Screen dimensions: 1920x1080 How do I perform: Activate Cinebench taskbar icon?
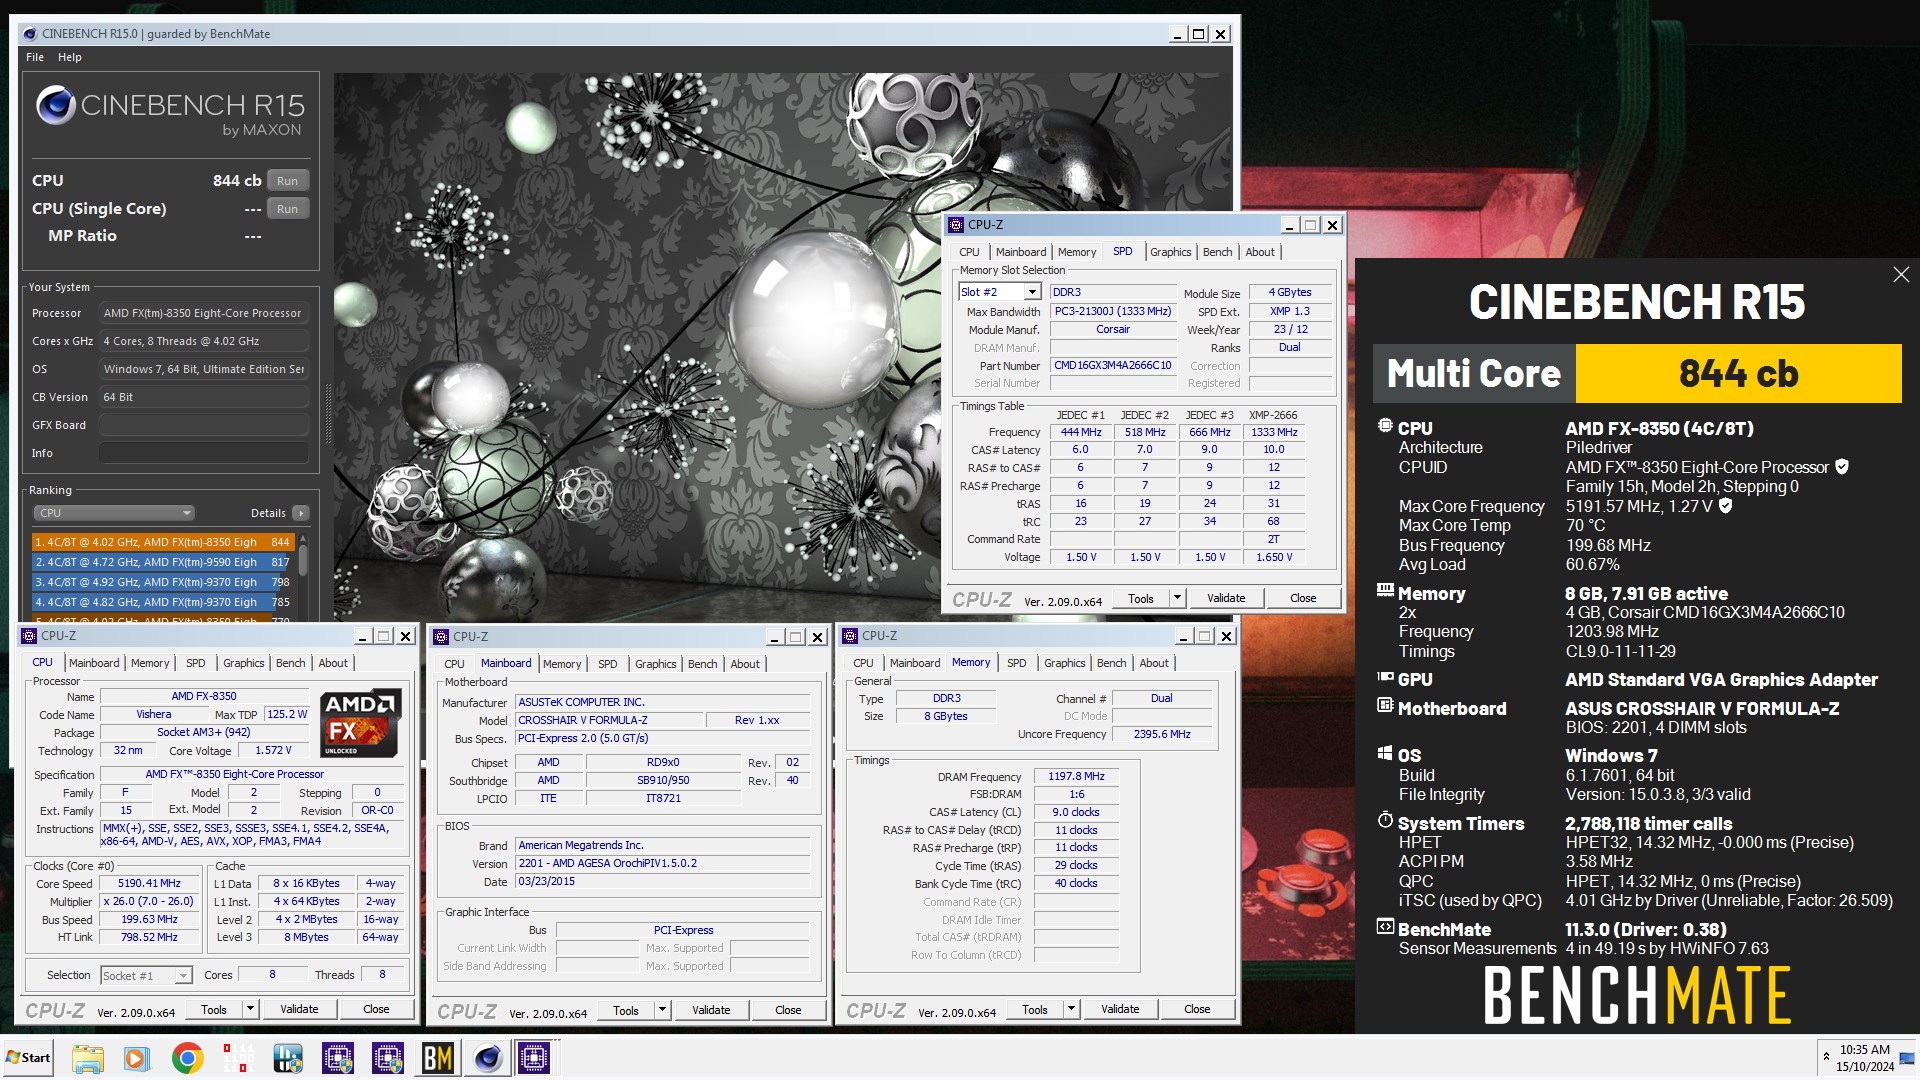click(x=488, y=1058)
